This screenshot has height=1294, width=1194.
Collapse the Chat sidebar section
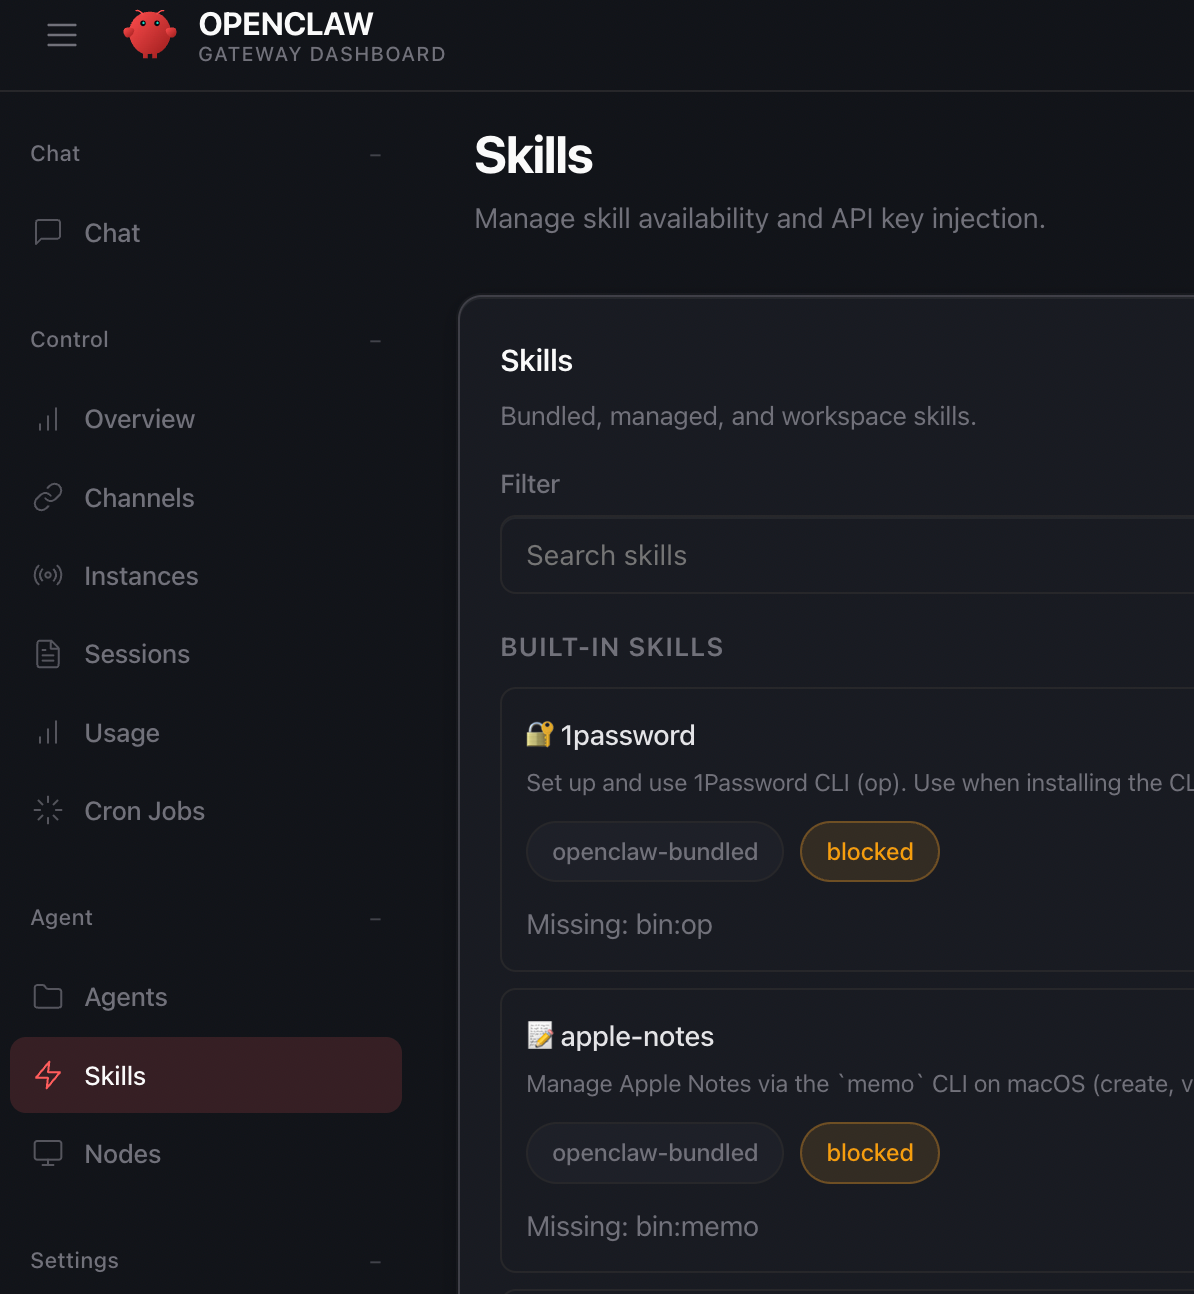(x=375, y=155)
